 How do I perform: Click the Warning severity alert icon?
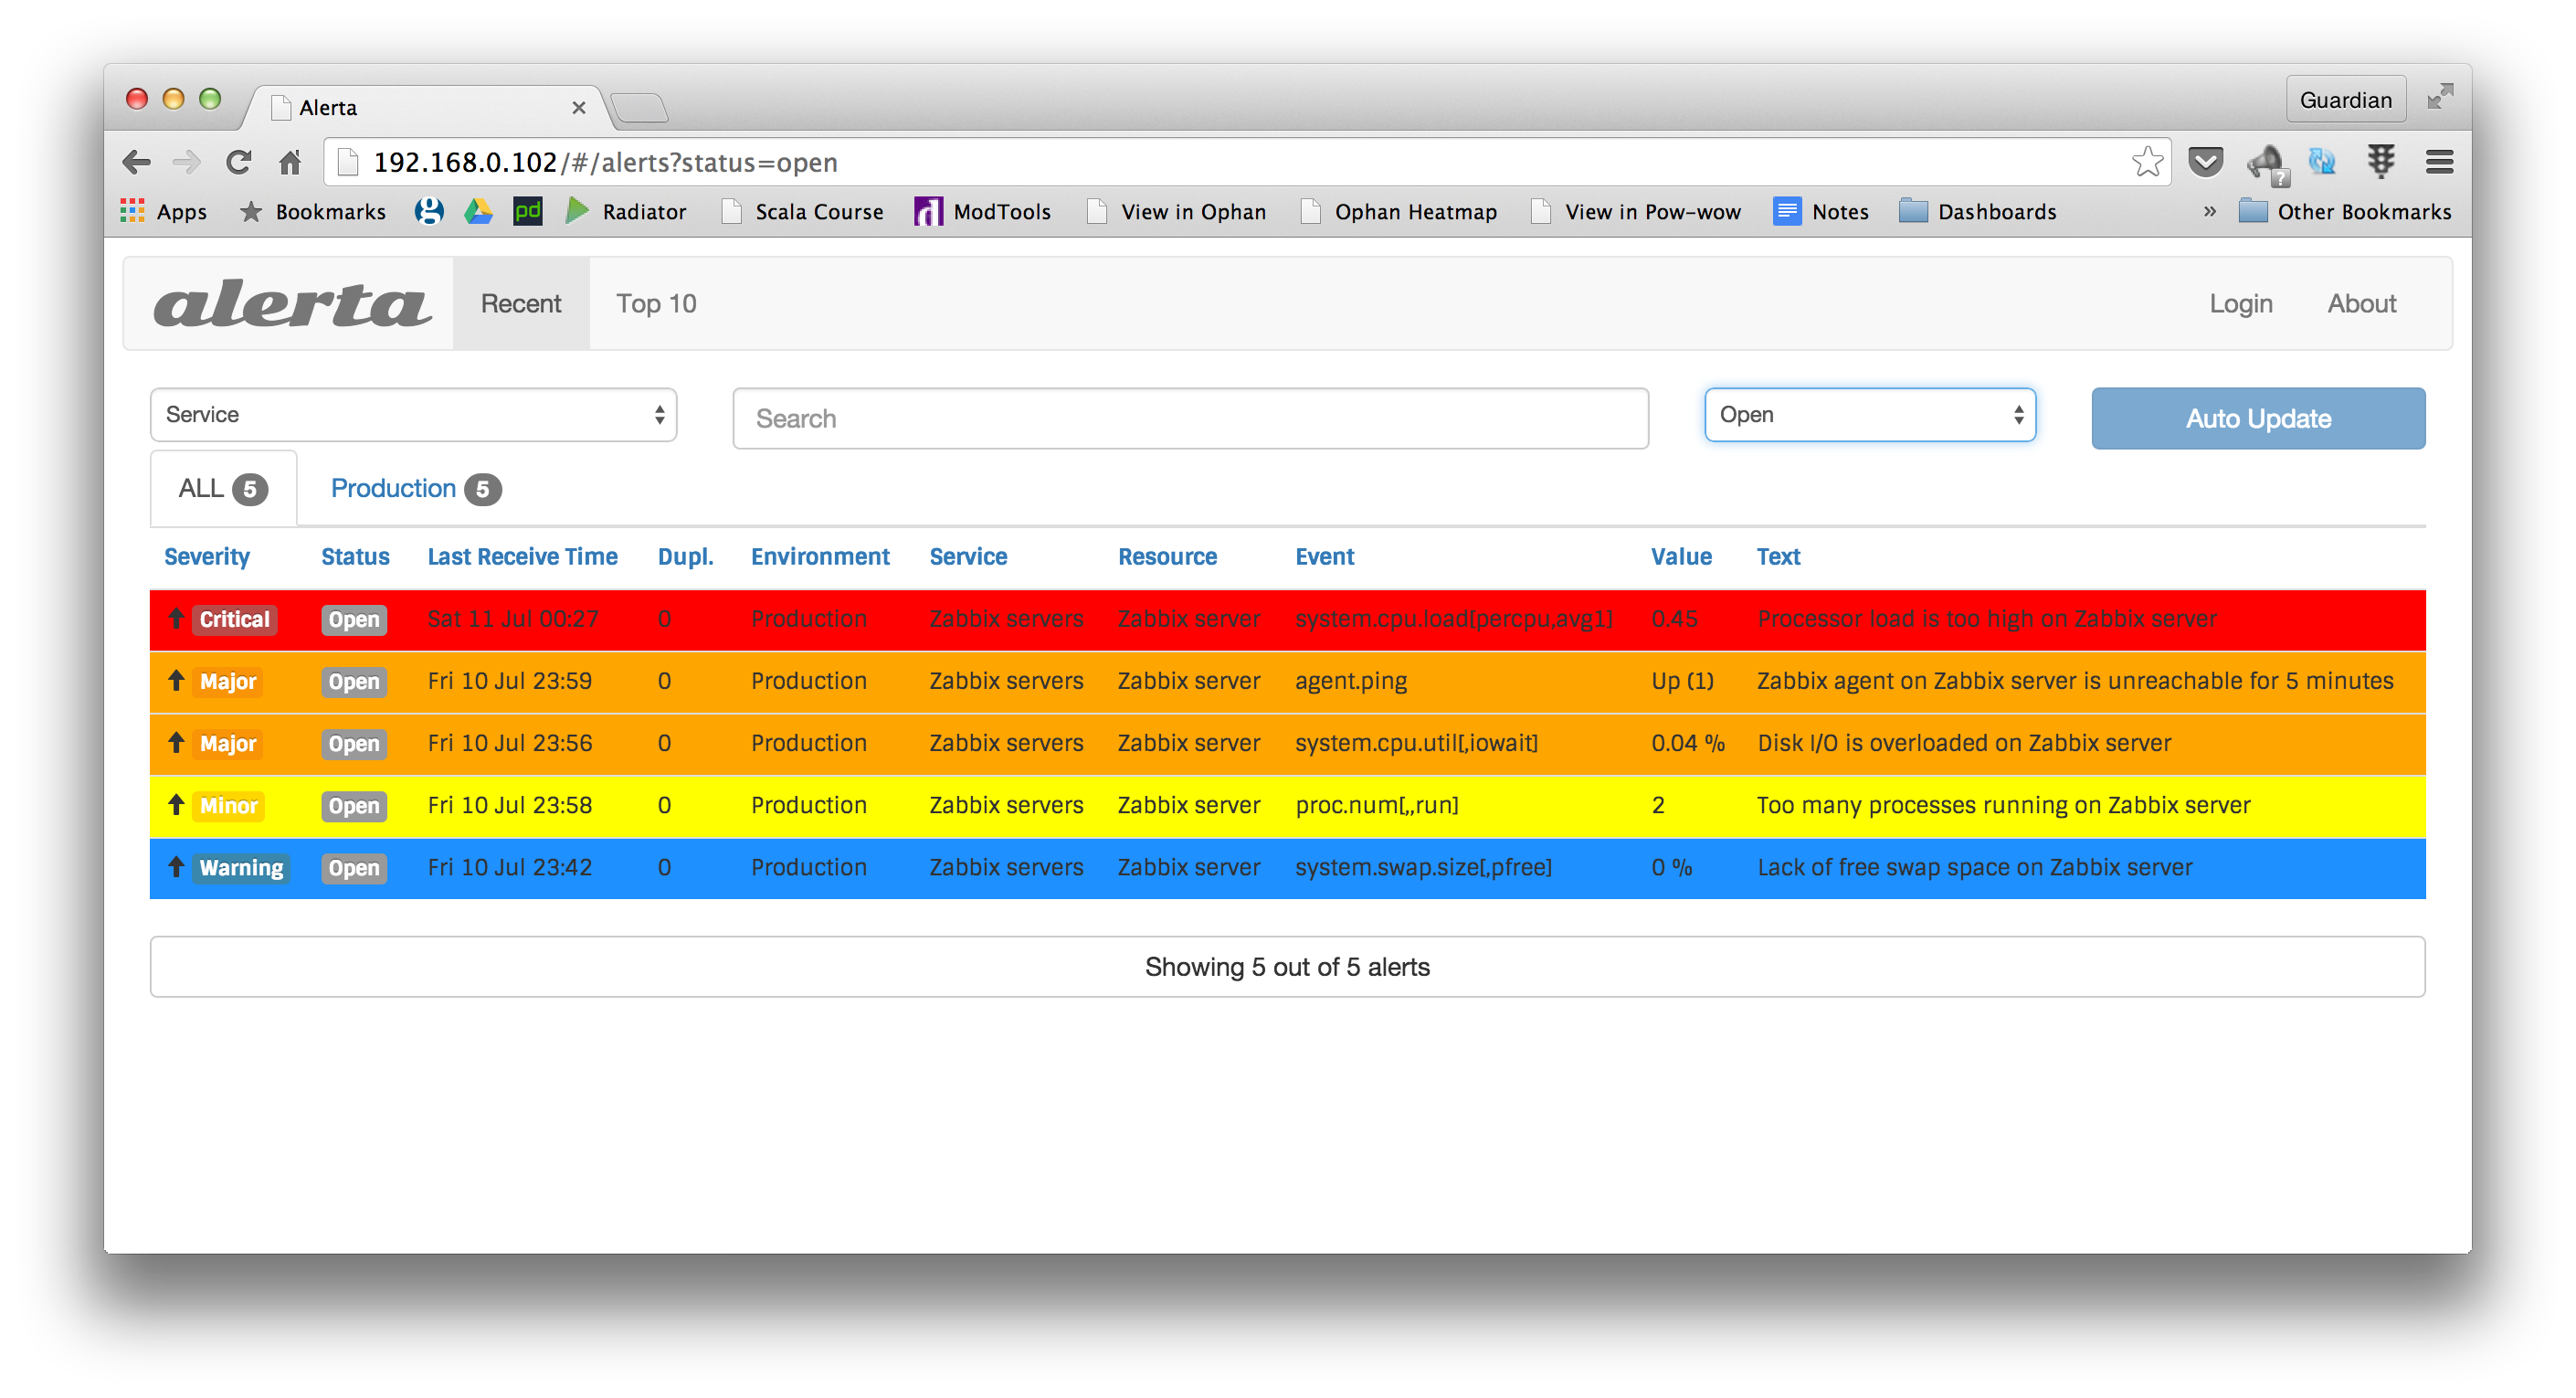click(174, 866)
